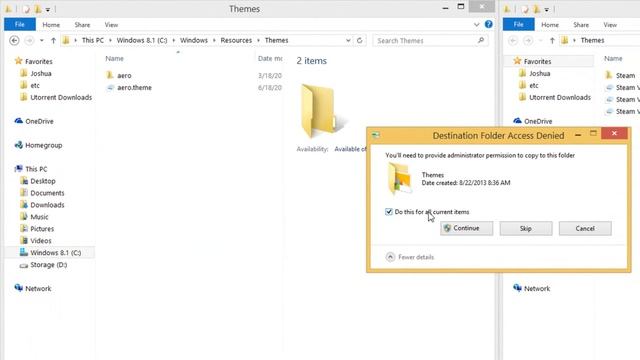Click the search magnifier in Search Themes box

[481, 40]
